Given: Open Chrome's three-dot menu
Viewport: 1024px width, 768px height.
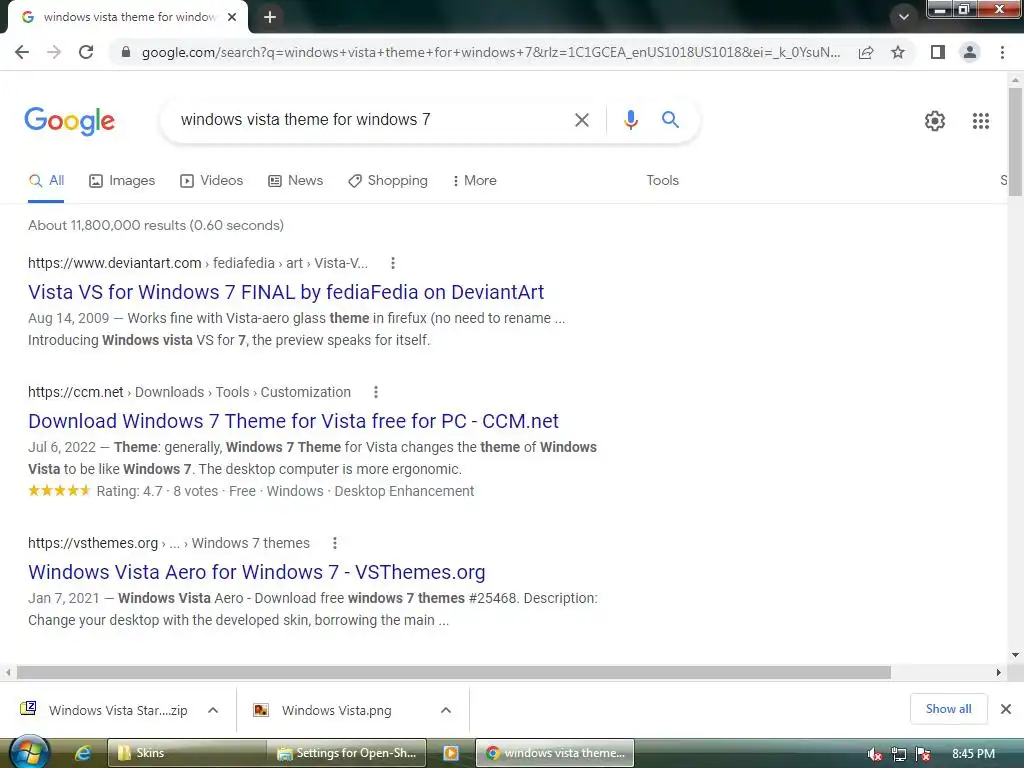Looking at the screenshot, I should (1002, 52).
